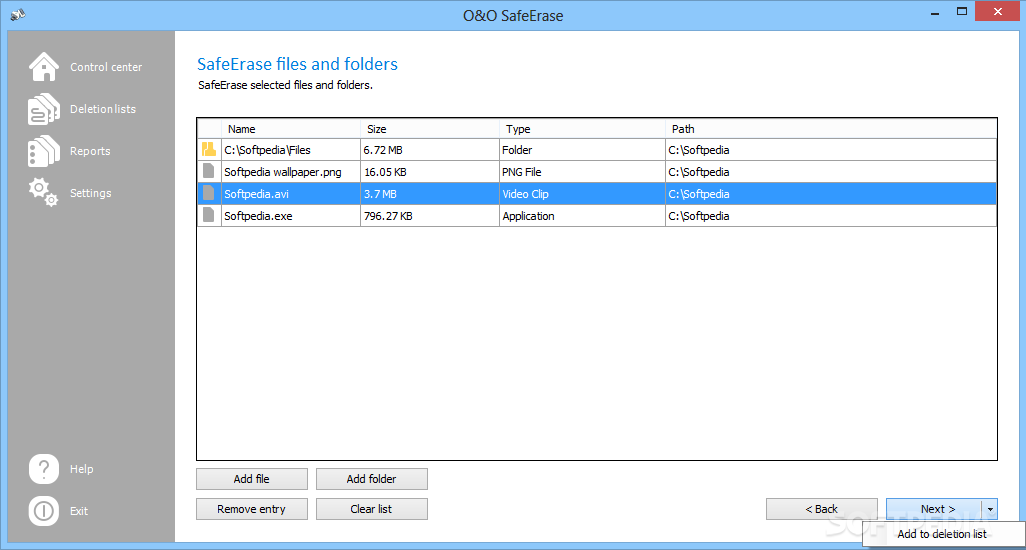
Task: Select the C:\Softpedia\Files row name
Action: point(267,150)
